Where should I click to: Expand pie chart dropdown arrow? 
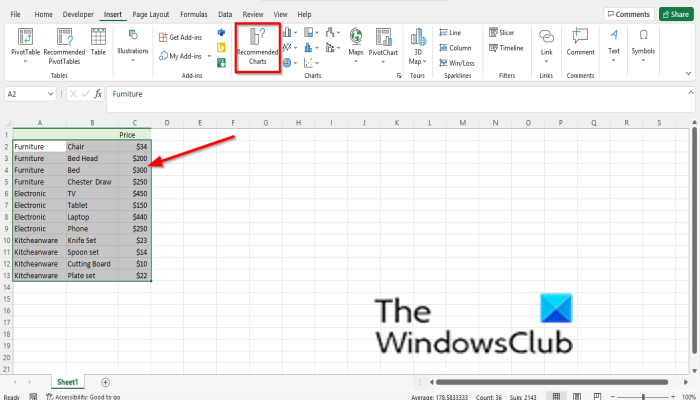[x=296, y=63]
